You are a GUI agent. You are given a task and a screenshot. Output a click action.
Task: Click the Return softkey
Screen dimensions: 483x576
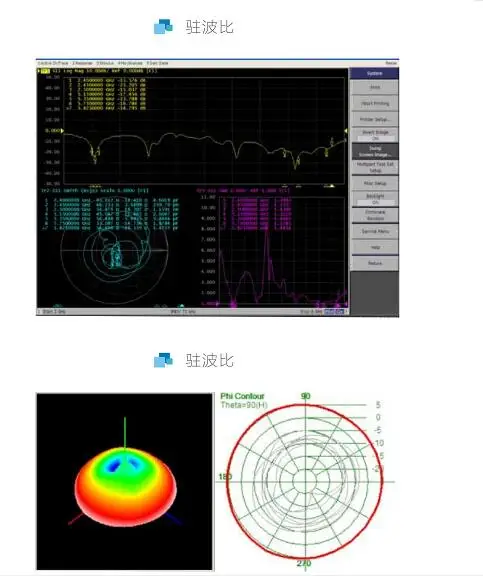tap(375, 263)
